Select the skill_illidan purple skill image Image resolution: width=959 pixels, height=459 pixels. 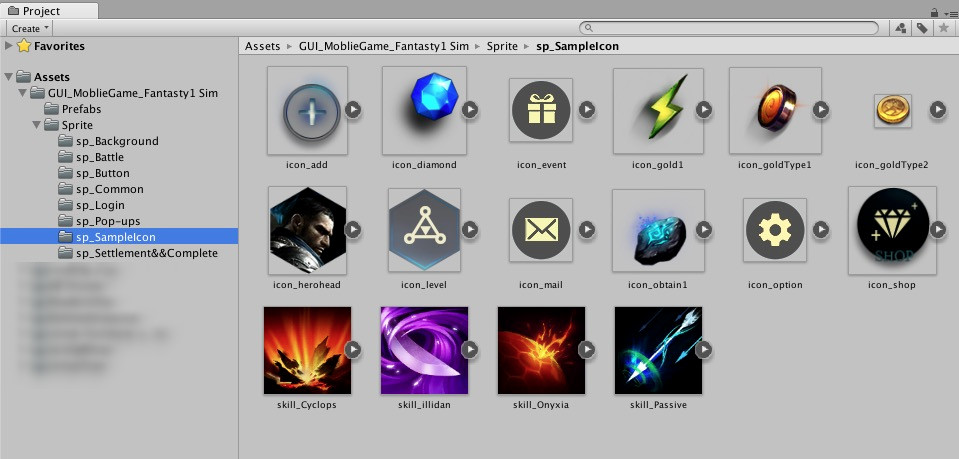point(424,350)
